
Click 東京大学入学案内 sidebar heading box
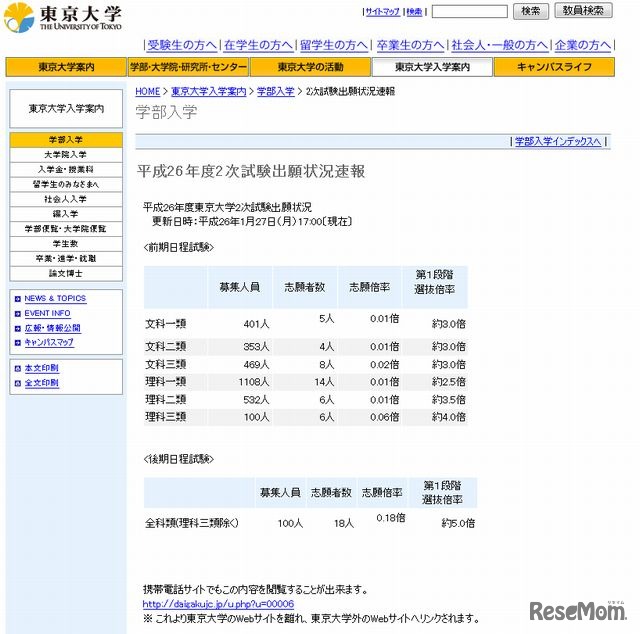click(x=66, y=109)
